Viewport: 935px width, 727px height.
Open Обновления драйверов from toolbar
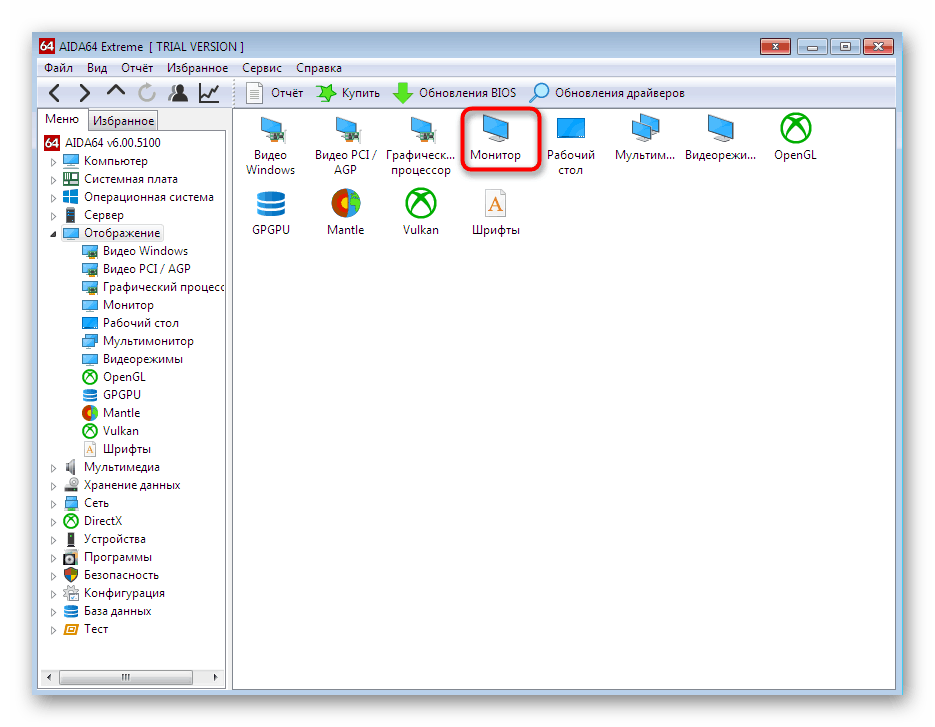click(x=608, y=93)
